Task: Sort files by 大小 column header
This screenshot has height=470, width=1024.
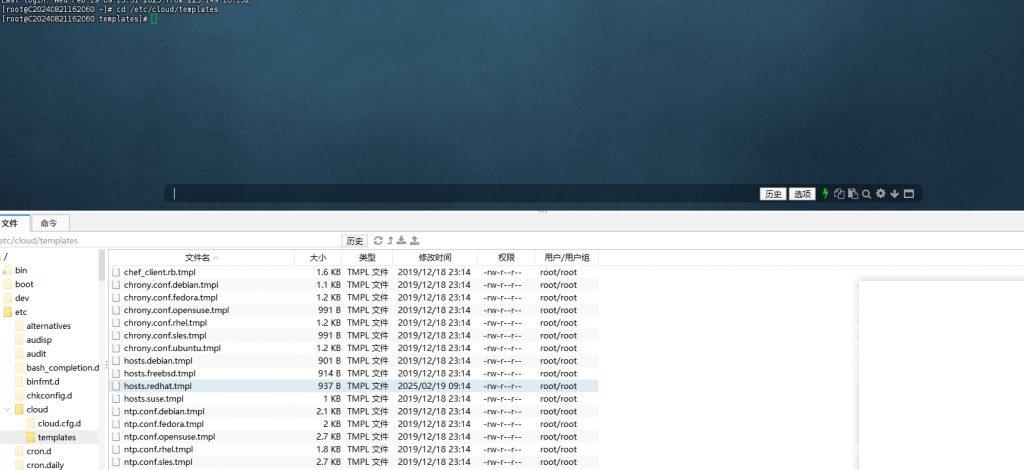Action: coord(318,258)
